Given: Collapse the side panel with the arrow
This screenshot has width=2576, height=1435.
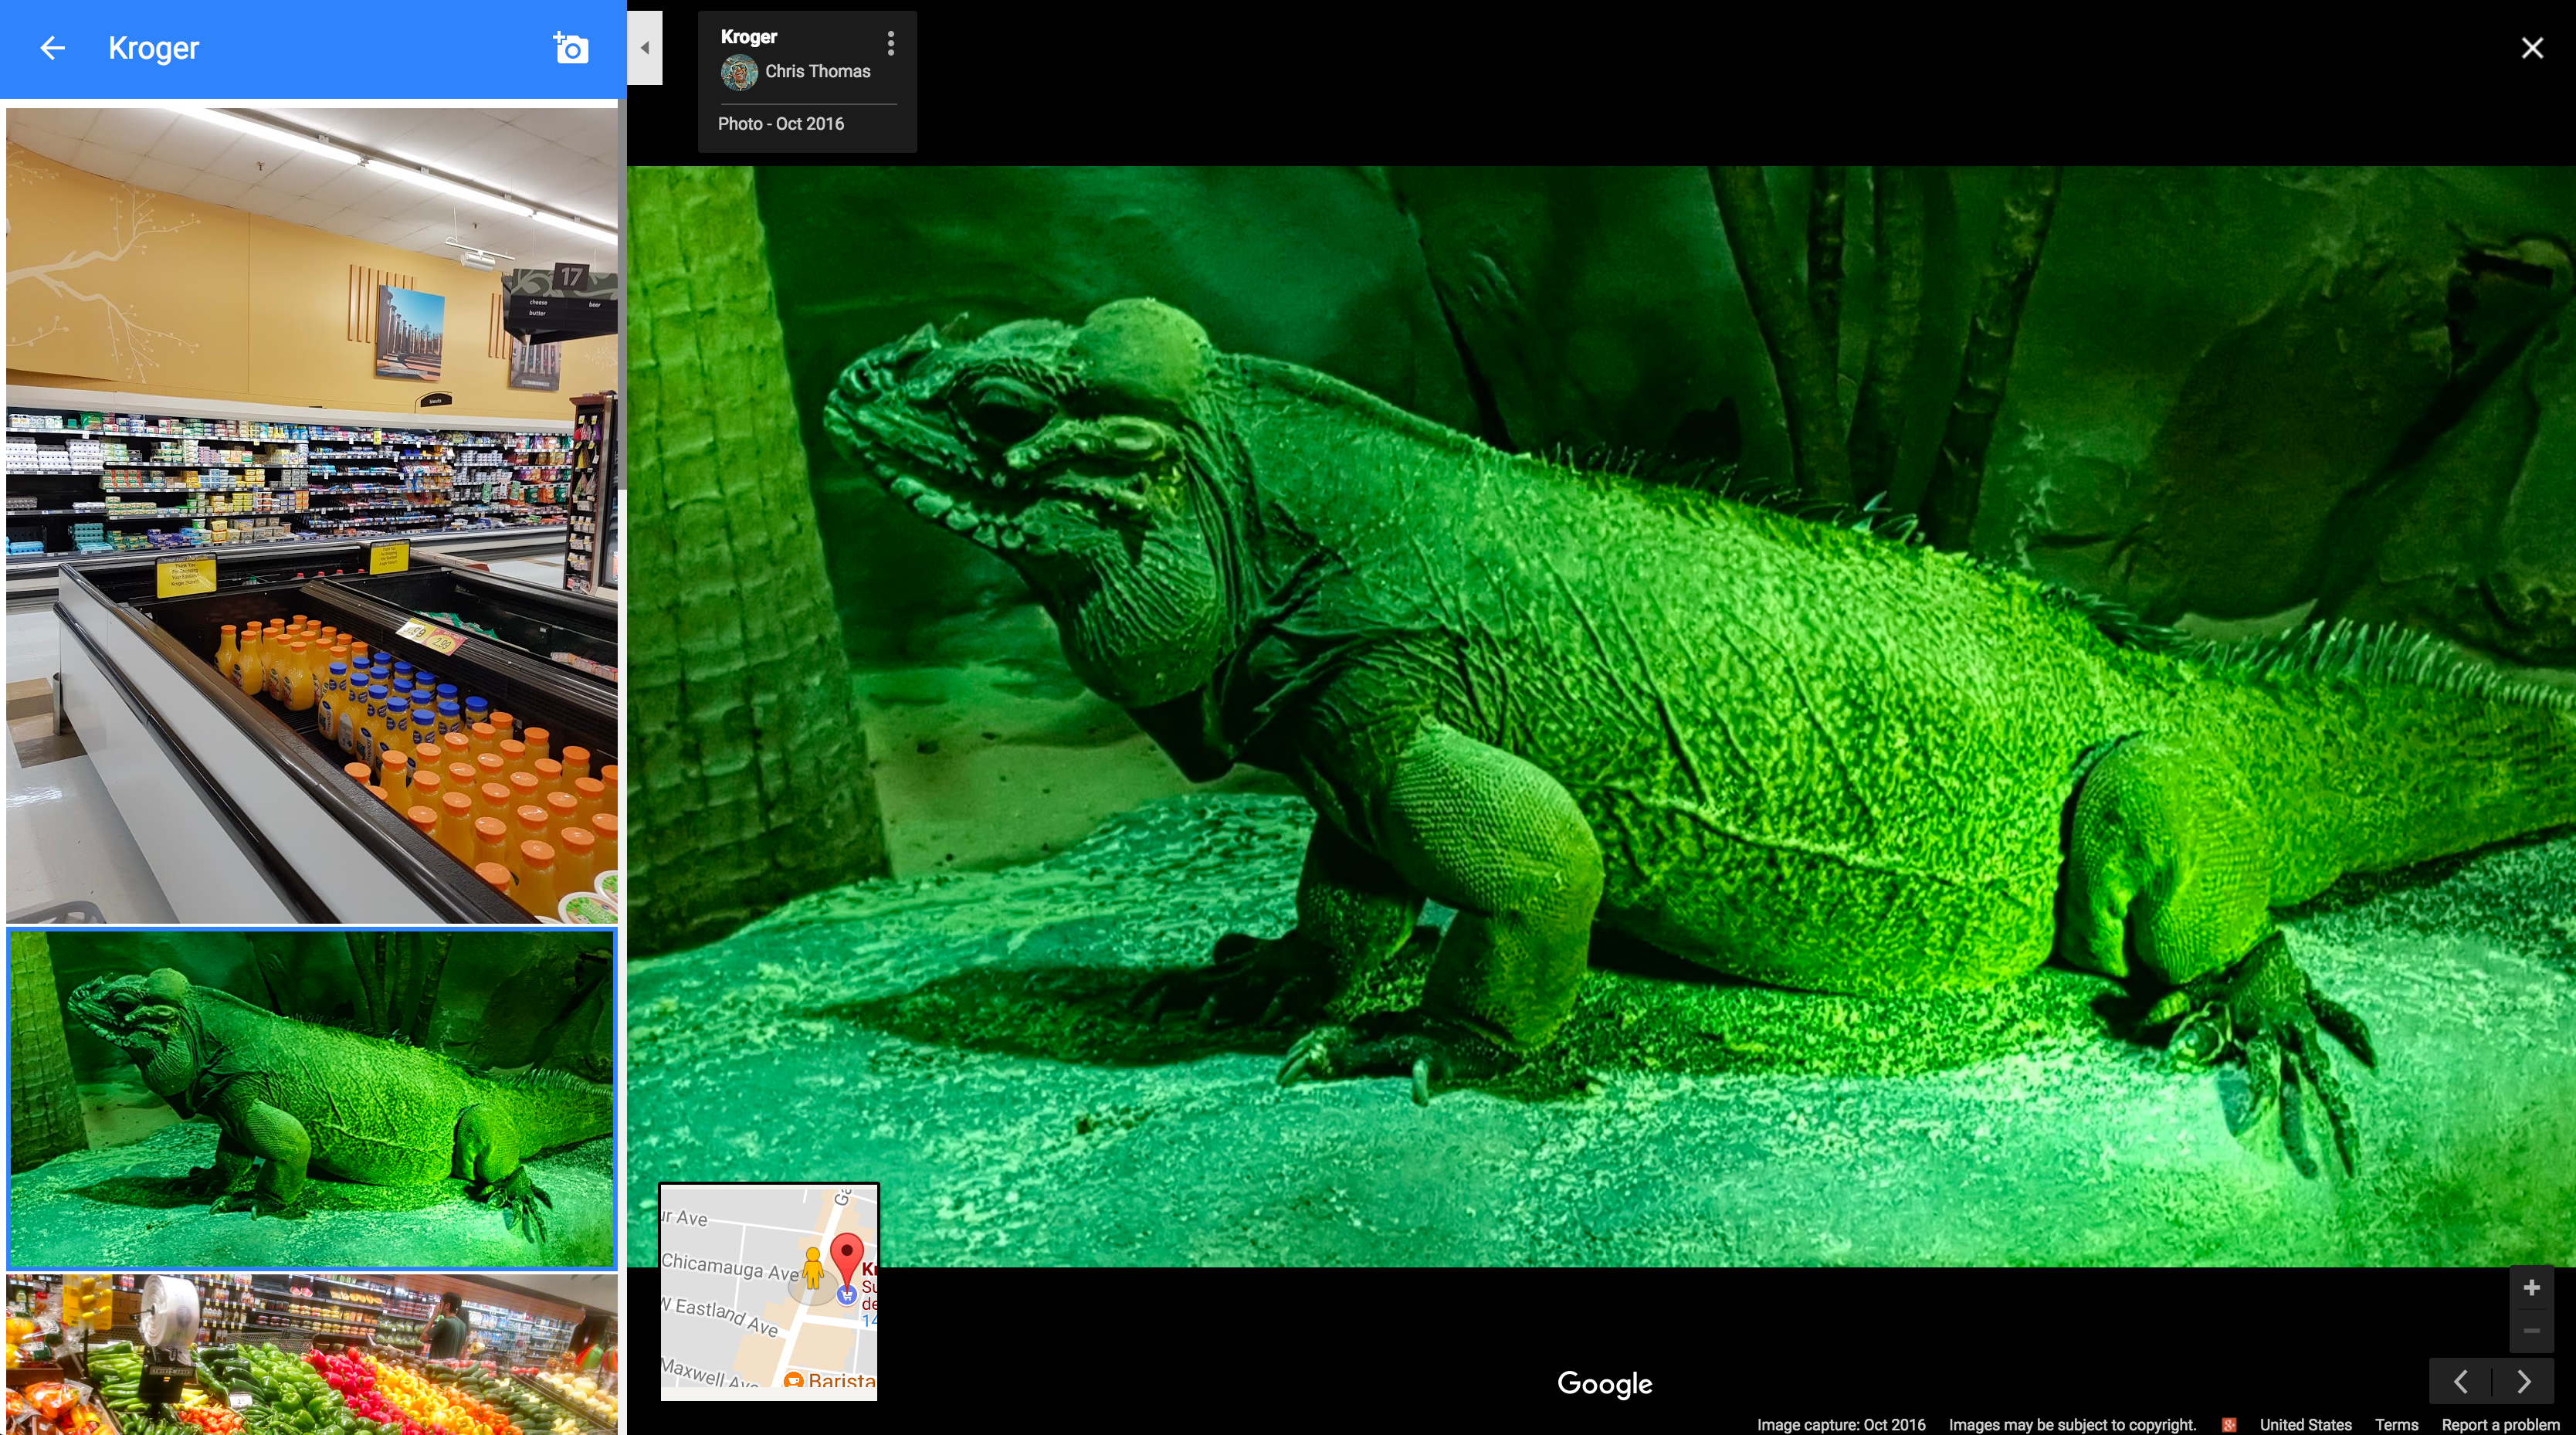Looking at the screenshot, I should pyautogui.click(x=645, y=48).
